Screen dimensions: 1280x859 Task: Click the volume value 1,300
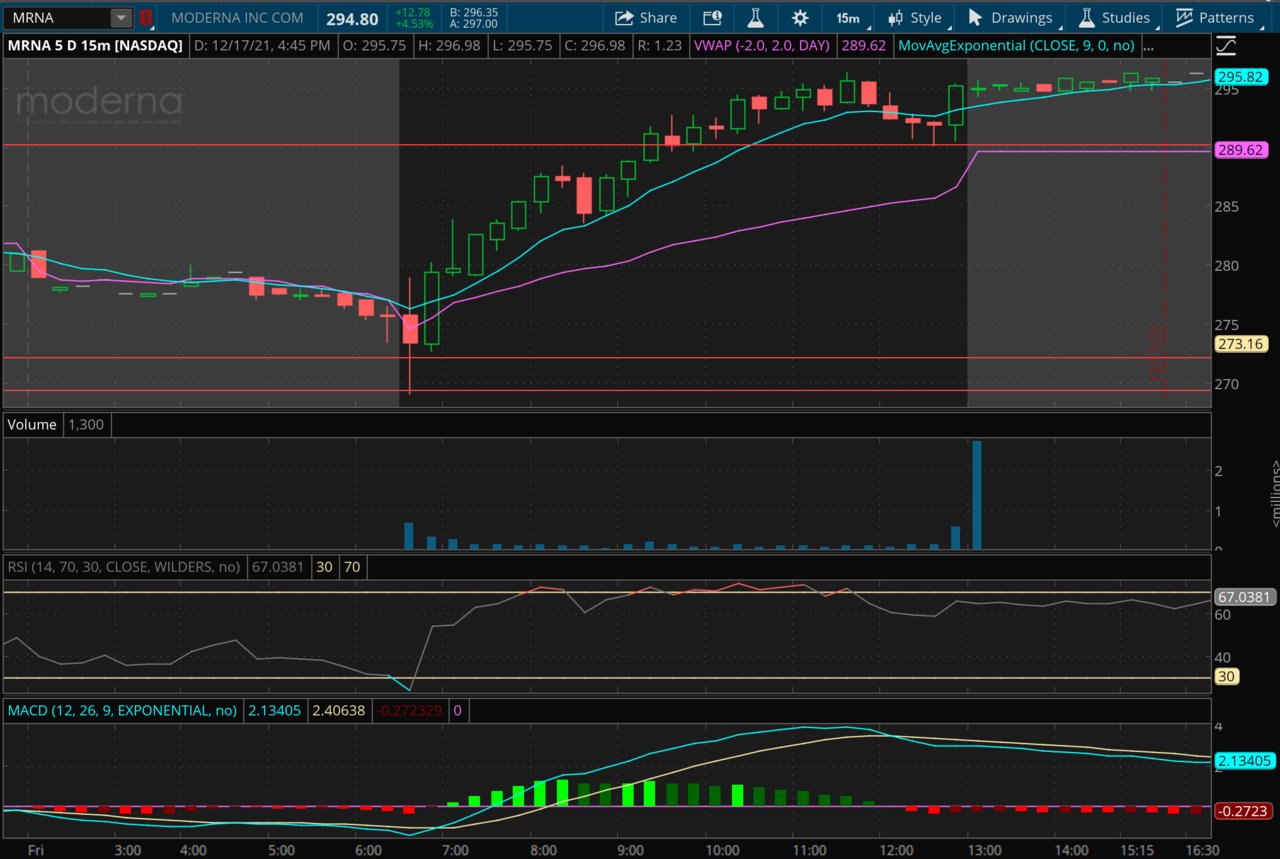[x=86, y=425]
